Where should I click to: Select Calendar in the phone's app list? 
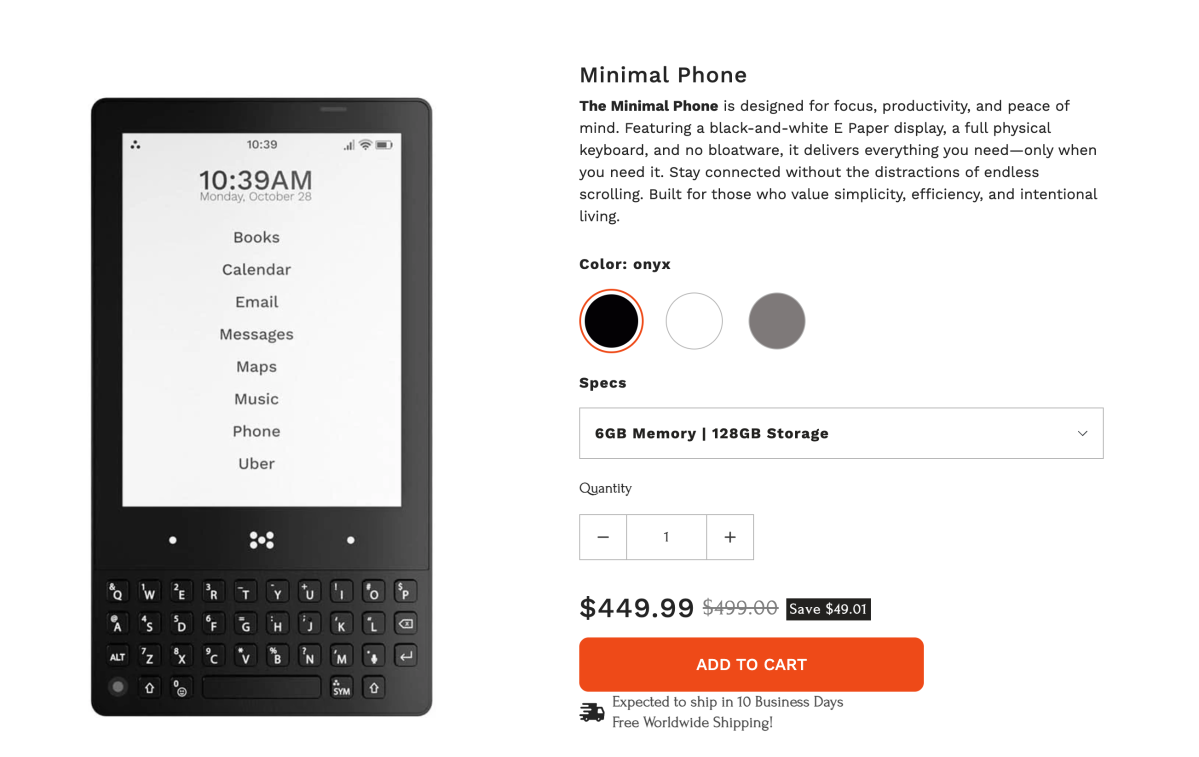(256, 270)
